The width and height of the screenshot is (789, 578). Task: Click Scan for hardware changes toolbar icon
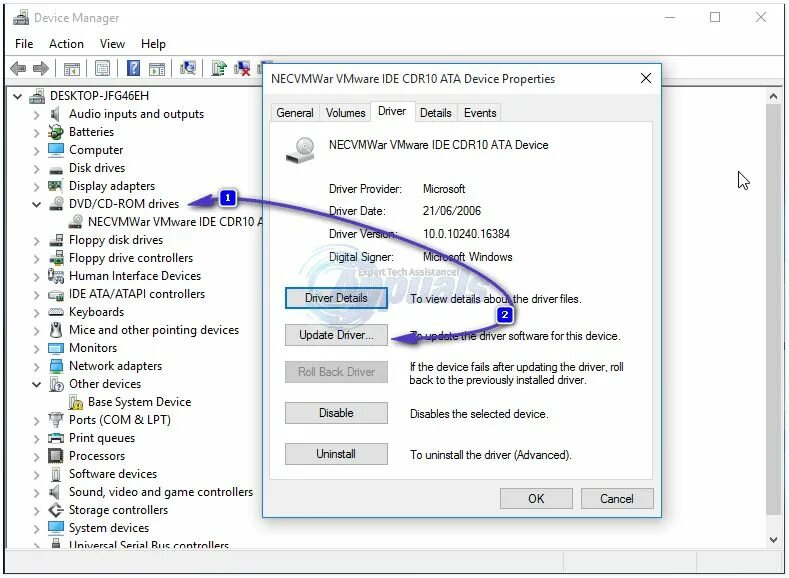click(x=188, y=68)
